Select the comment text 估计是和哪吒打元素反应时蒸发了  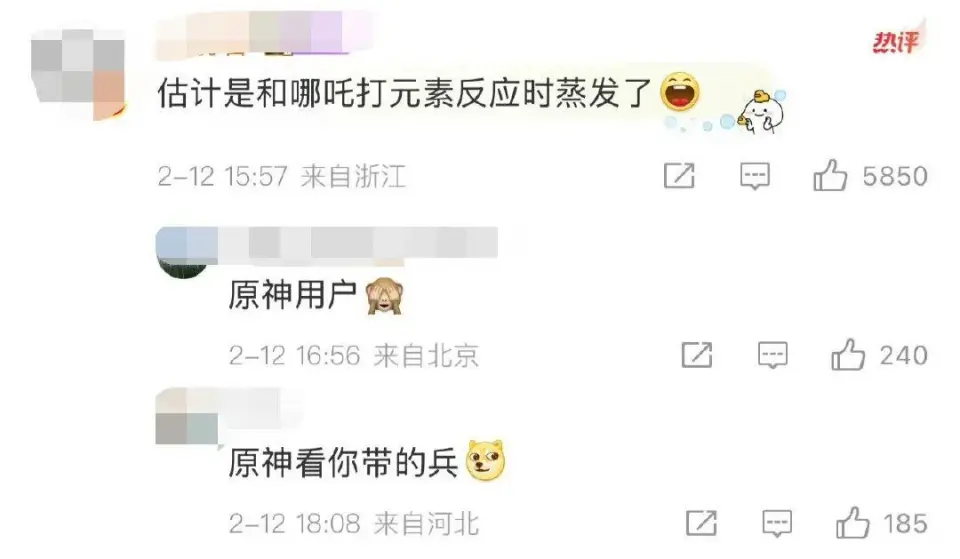[405, 94]
